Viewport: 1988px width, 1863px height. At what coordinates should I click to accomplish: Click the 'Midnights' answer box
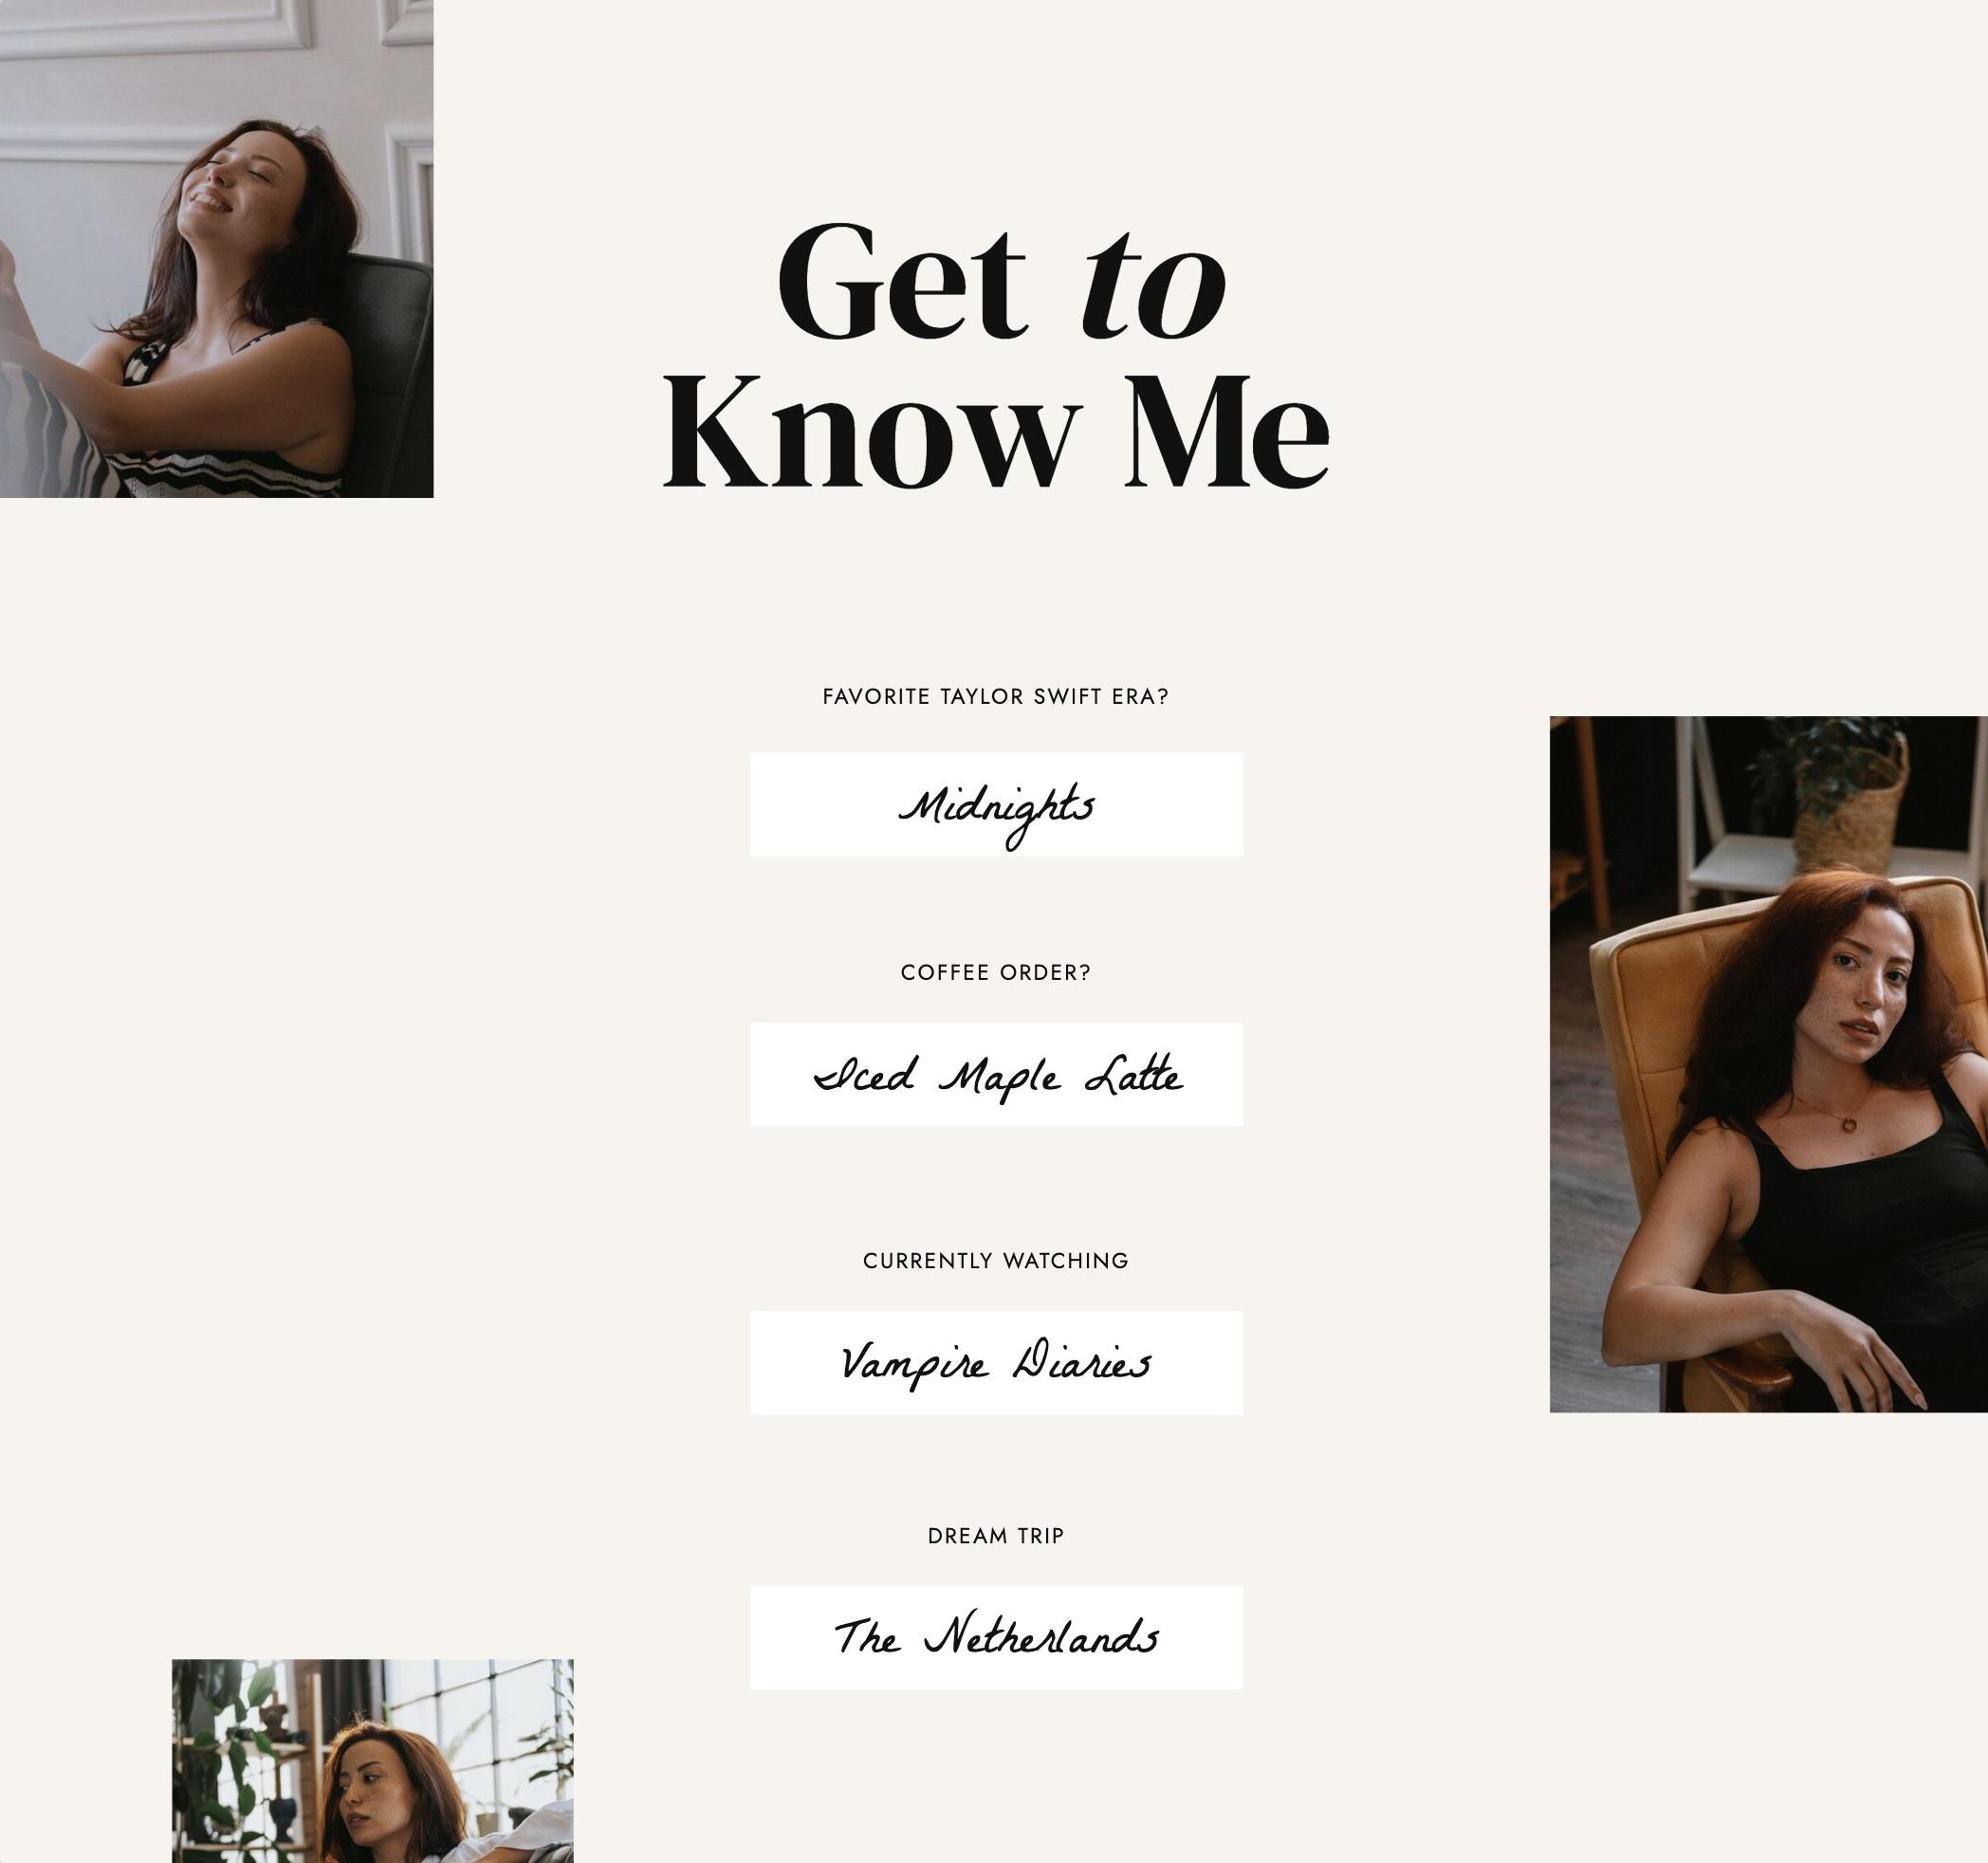(x=996, y=804)
